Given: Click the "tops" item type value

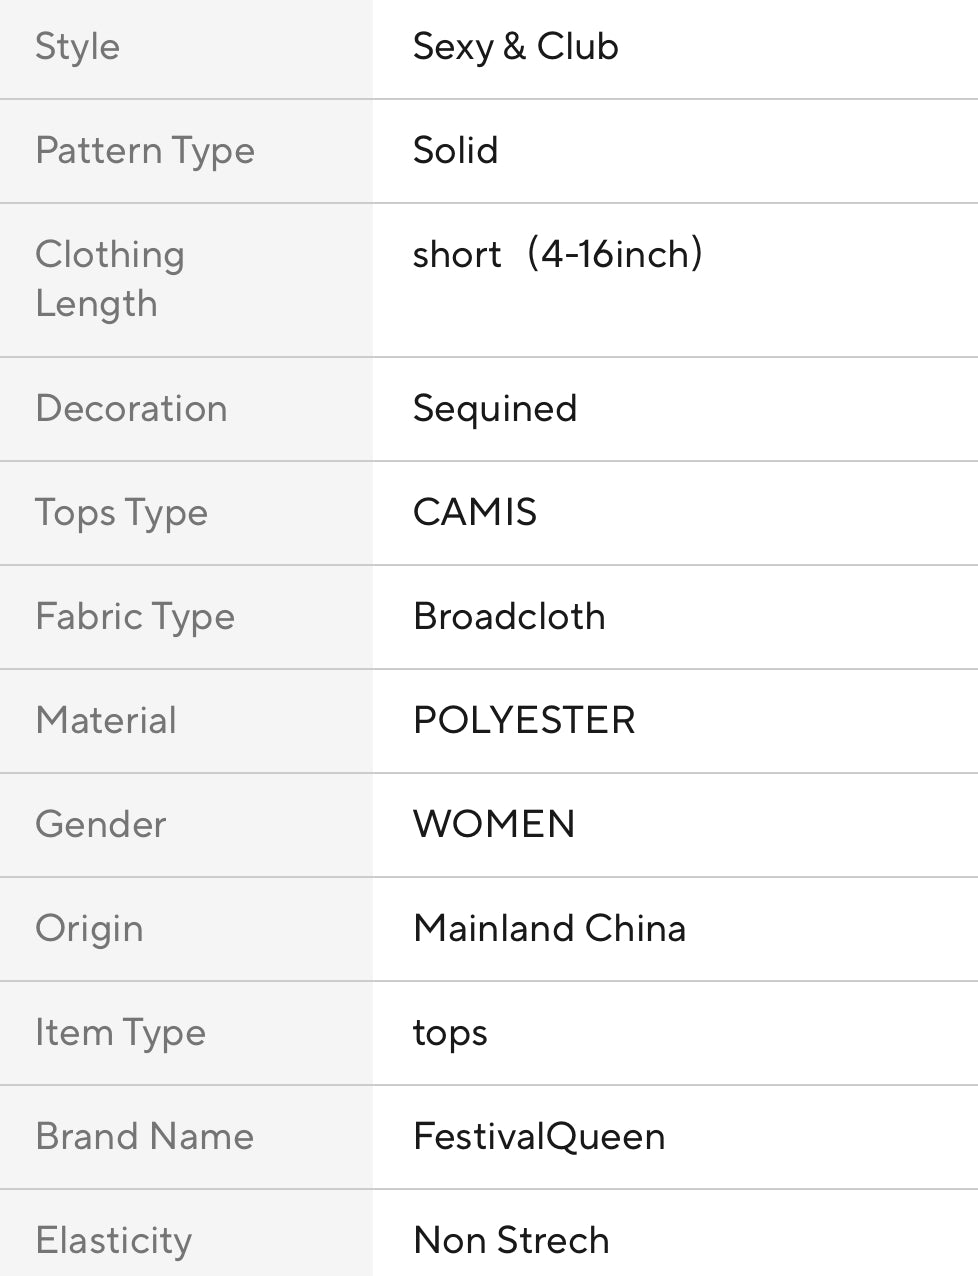Looking at the screenshot, I should (x=450, y=1033).
